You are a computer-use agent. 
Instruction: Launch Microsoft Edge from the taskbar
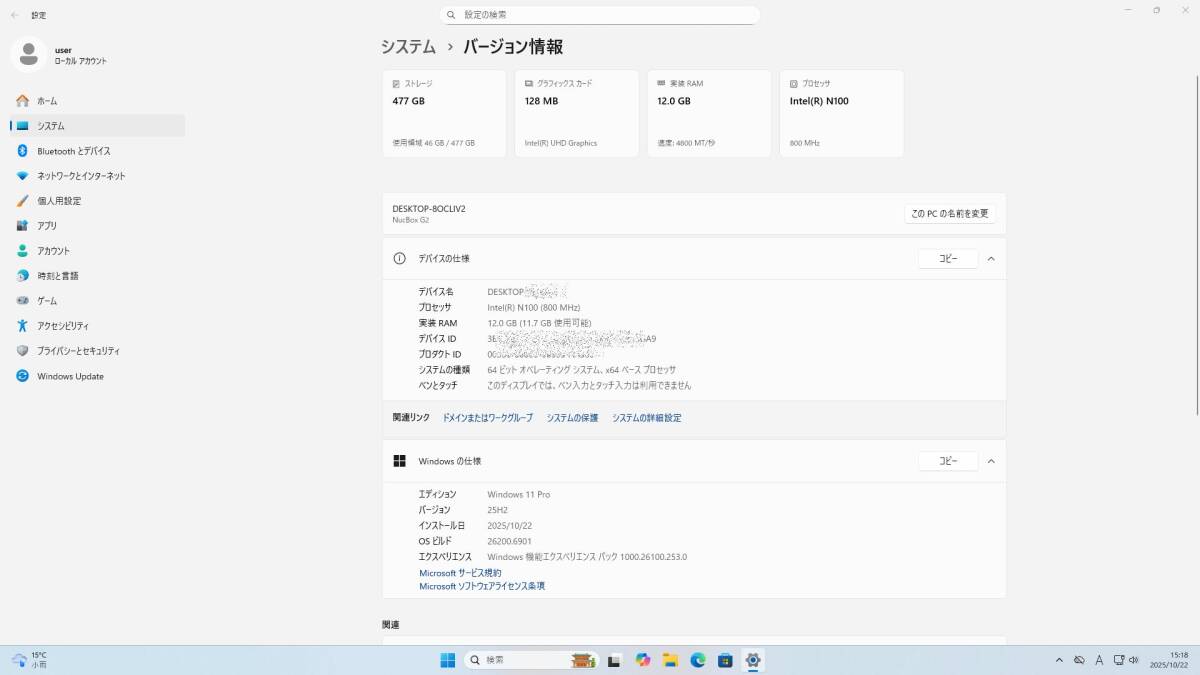[698, 660]
